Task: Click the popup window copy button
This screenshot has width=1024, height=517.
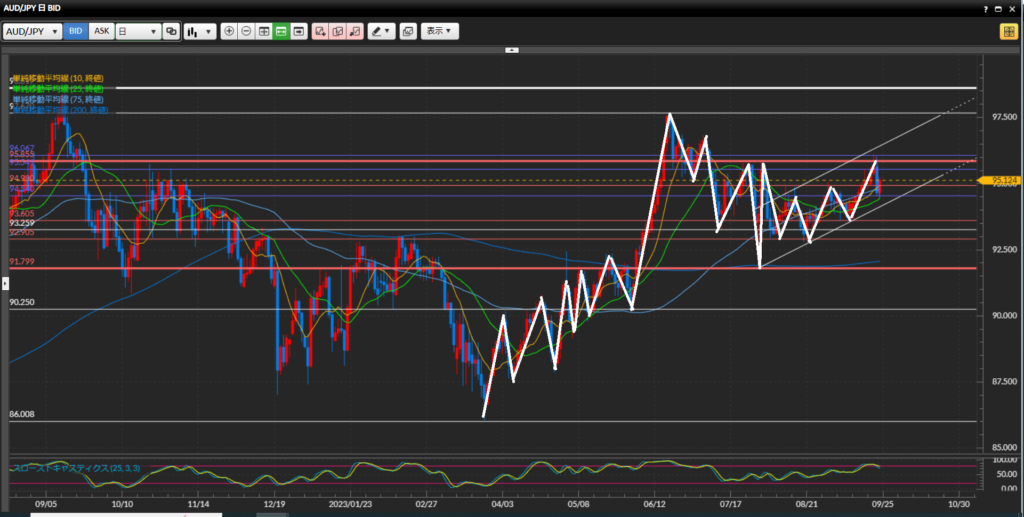Action: [x=408, y=31]
